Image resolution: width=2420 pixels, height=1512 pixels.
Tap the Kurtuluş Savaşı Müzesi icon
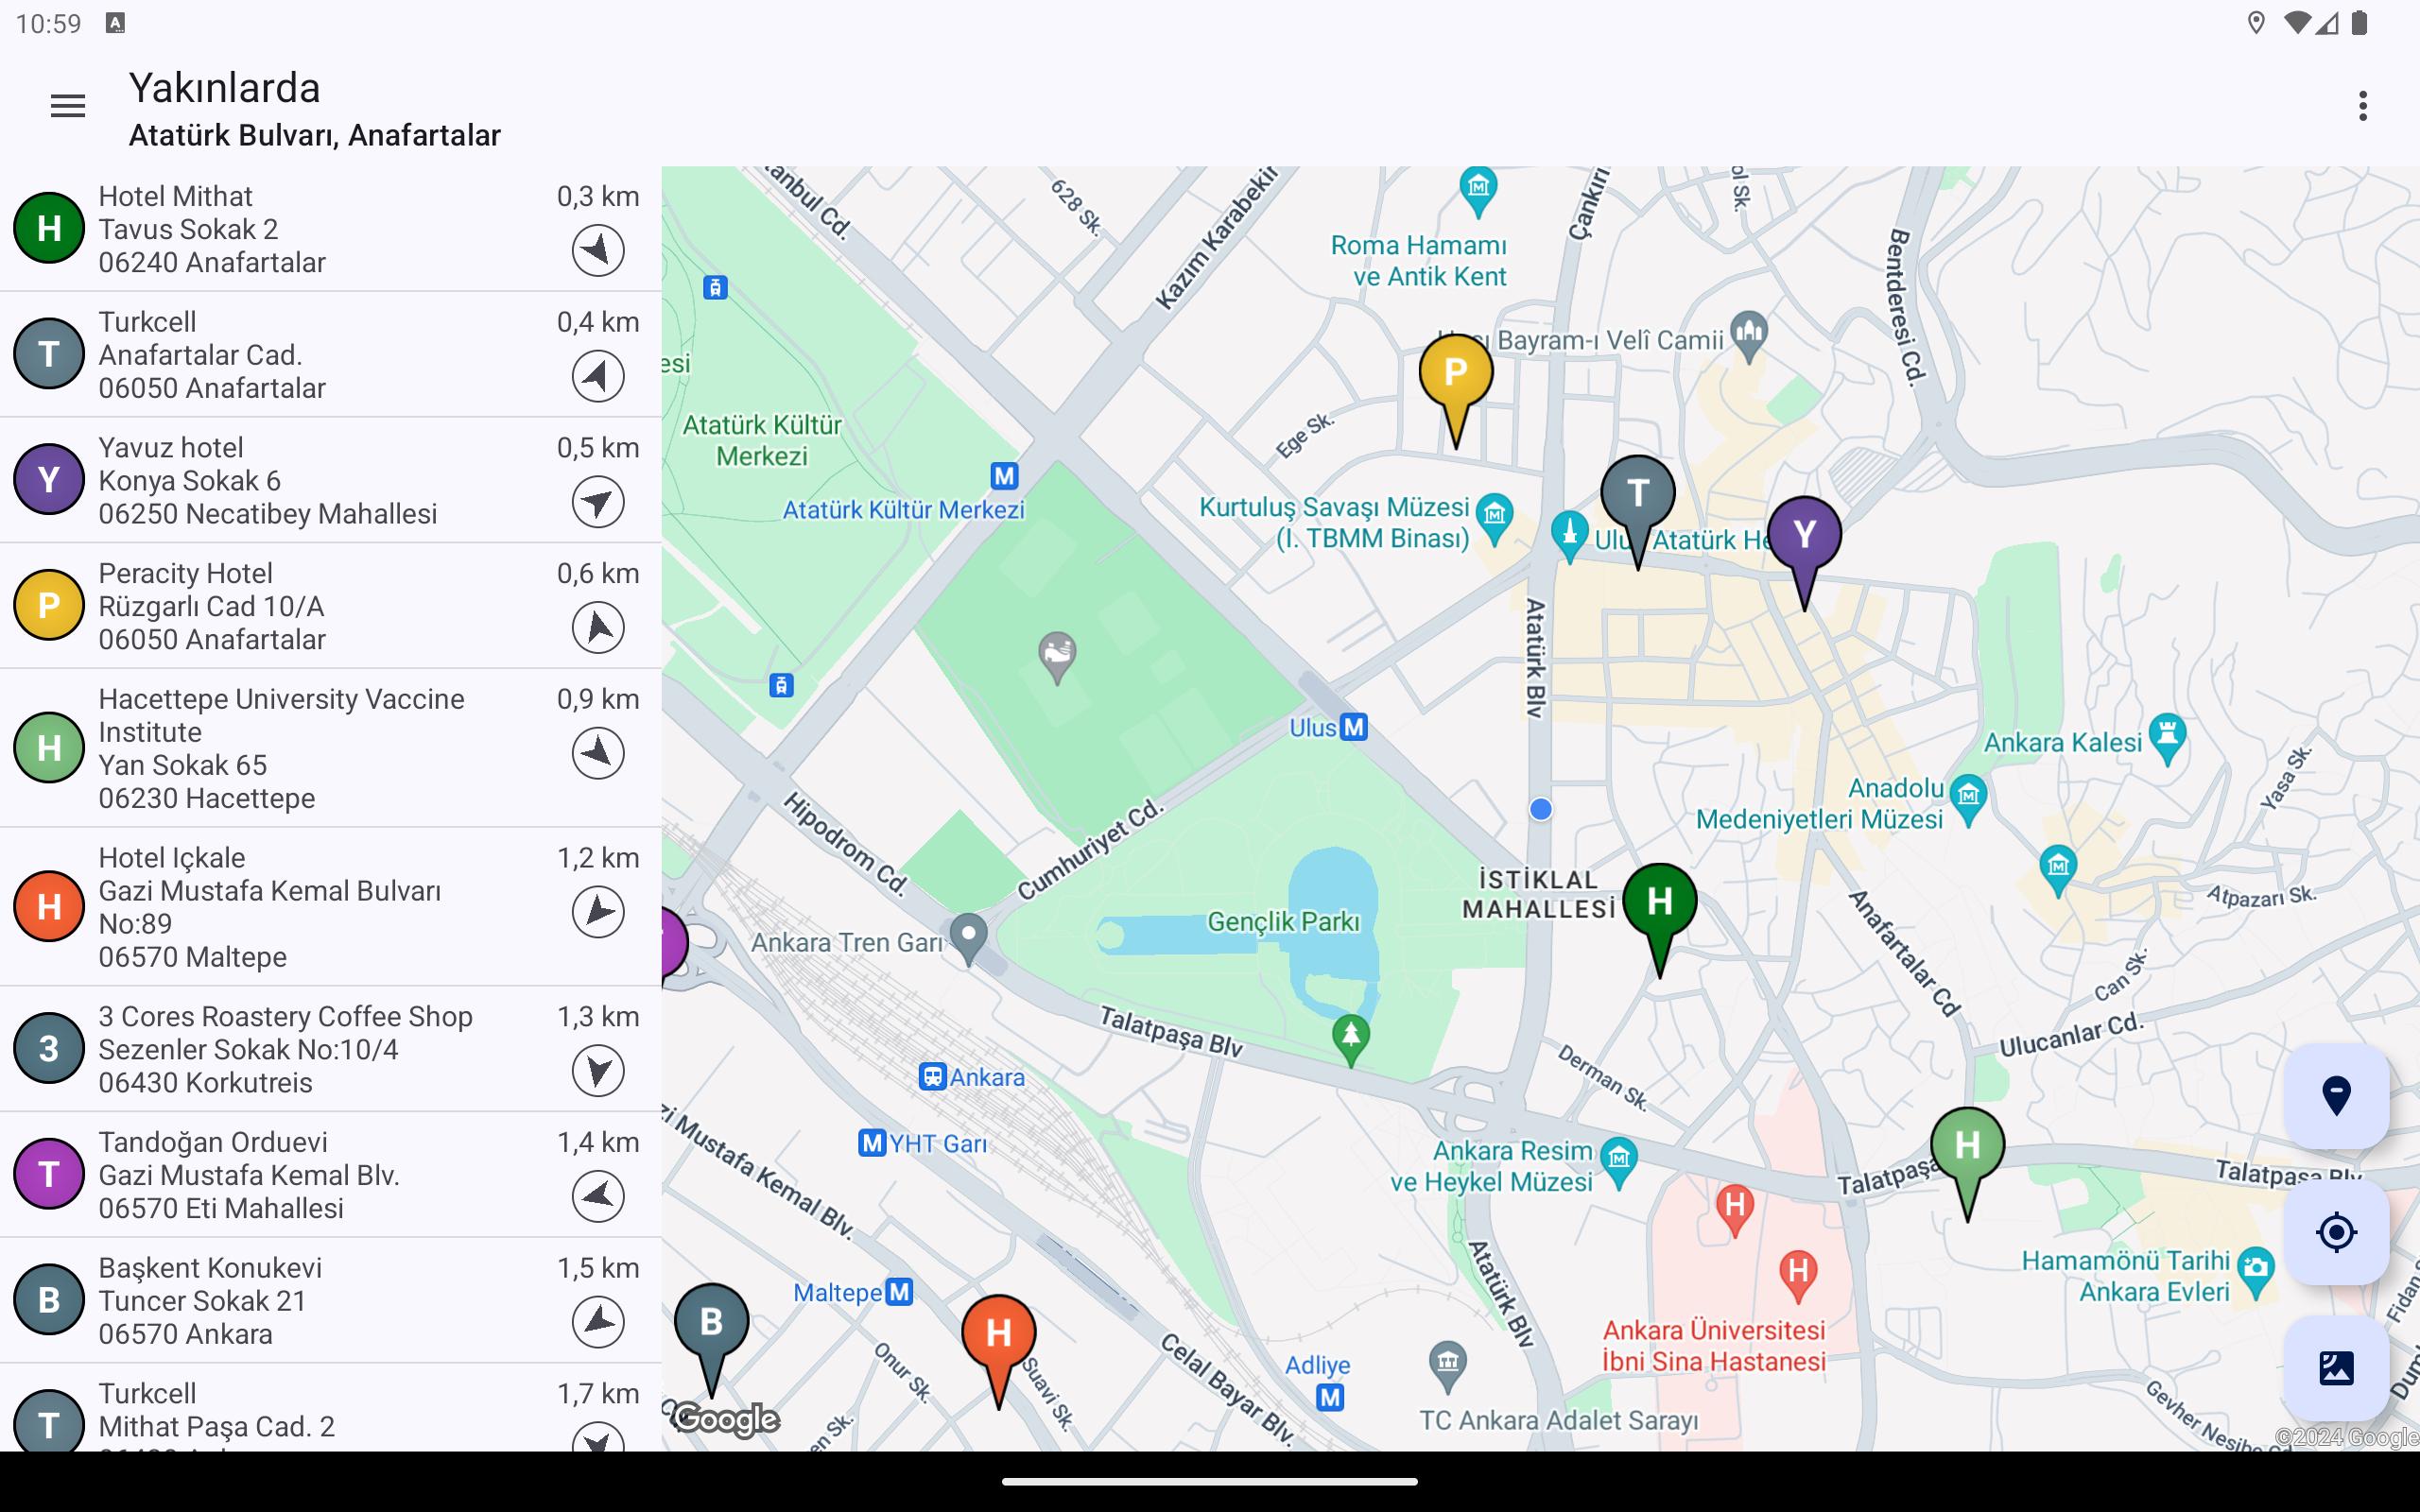[x=1494, y=520]
